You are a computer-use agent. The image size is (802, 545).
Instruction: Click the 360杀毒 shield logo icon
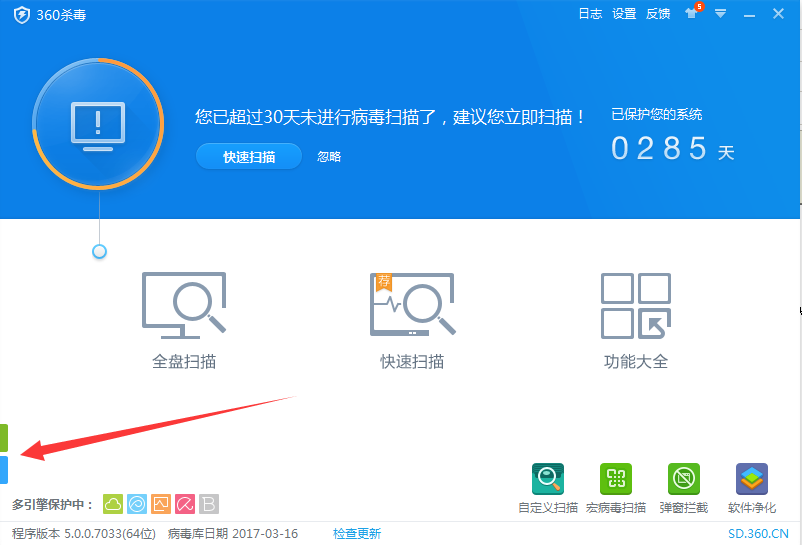[21, 15]
